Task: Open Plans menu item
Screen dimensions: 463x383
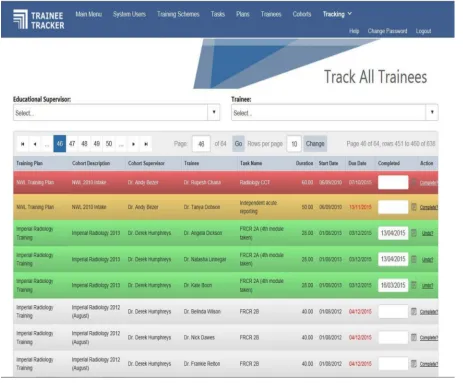Action: point(243,14)
